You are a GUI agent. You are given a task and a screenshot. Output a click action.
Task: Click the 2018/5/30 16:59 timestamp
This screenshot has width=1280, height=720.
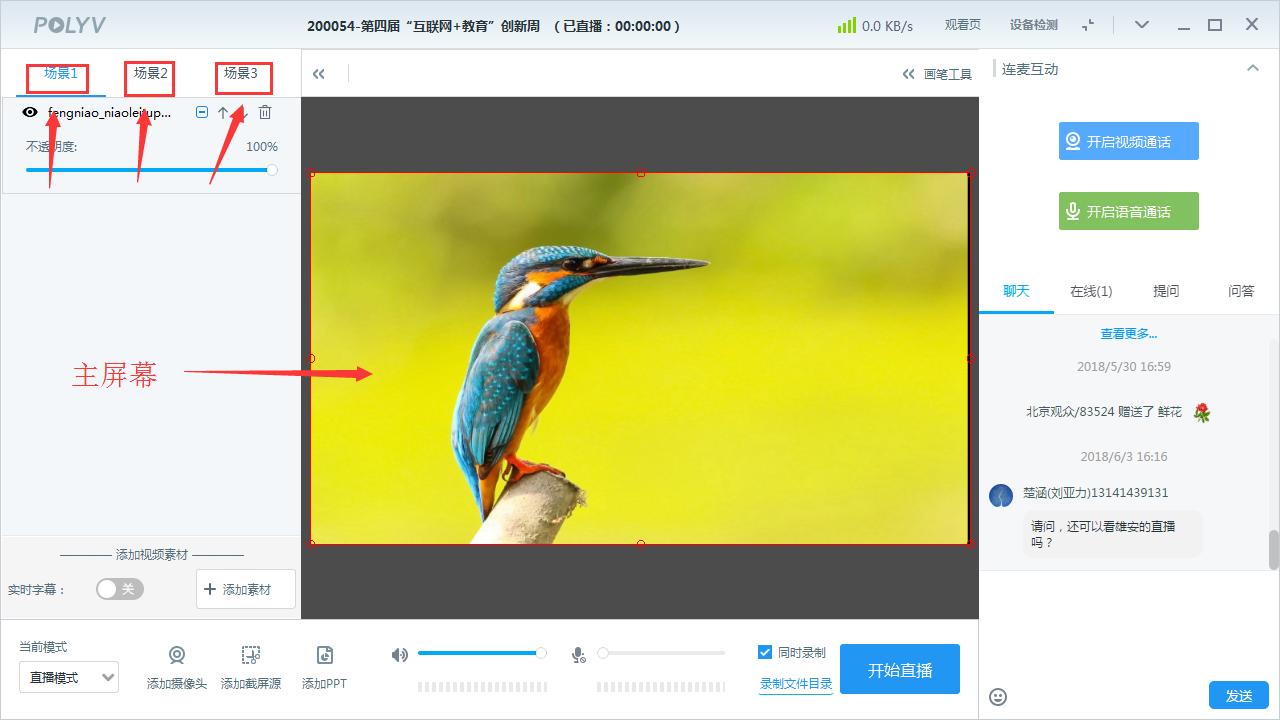[1124, 367]
